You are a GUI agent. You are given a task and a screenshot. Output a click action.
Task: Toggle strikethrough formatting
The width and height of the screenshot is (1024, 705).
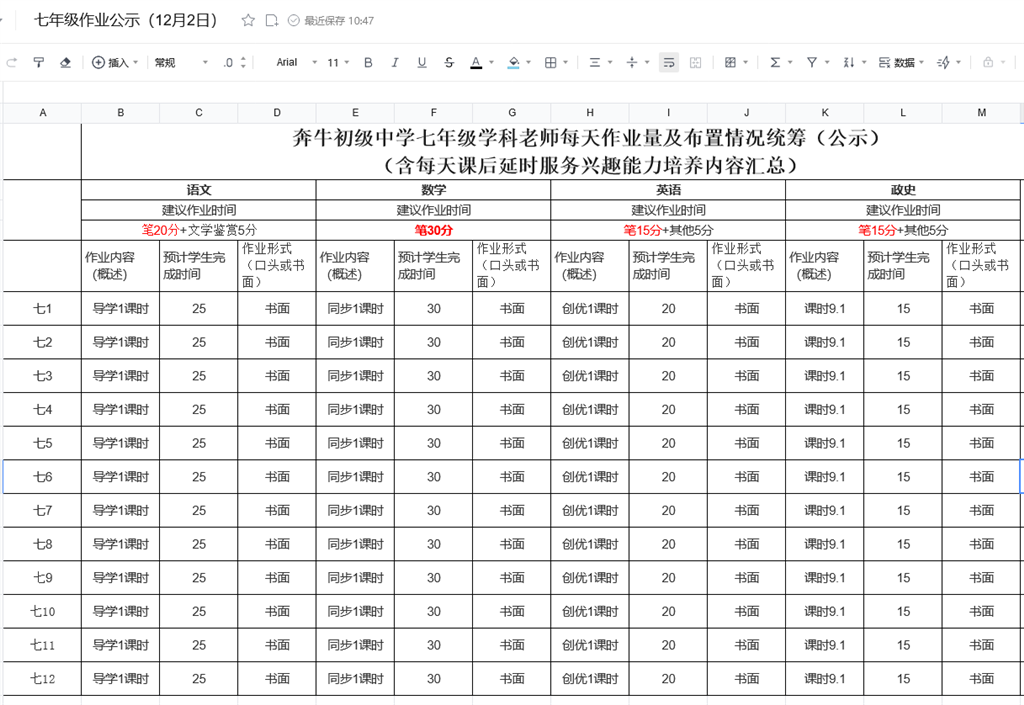449,63
